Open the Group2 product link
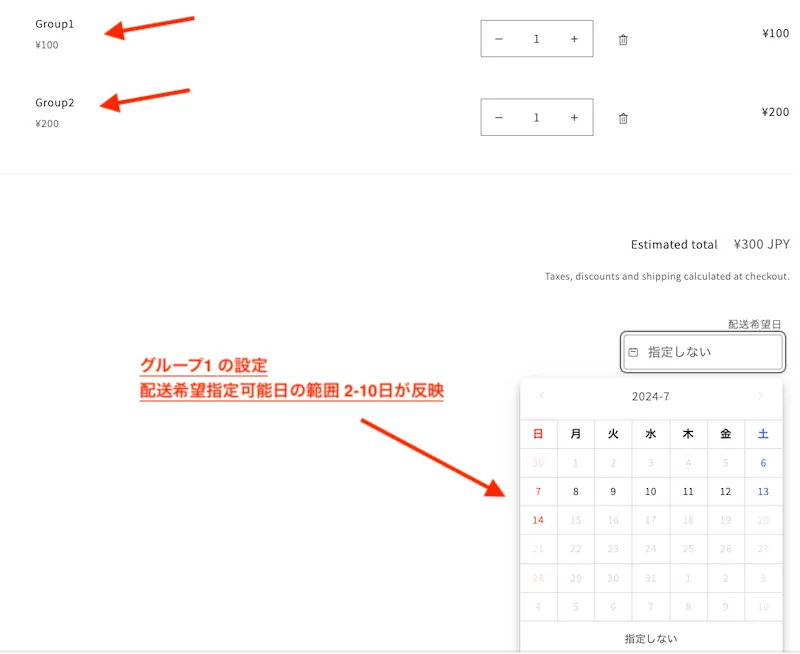Screen dimensions: 800x654 pos(54,102)
